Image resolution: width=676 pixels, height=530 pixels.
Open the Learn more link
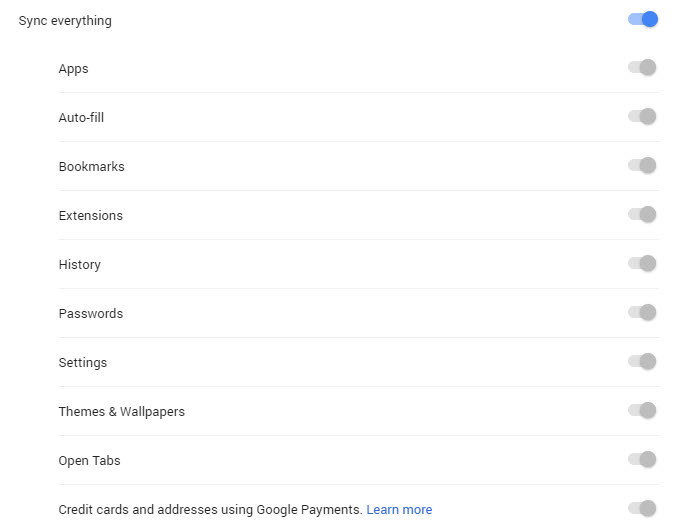pos(399,510)
